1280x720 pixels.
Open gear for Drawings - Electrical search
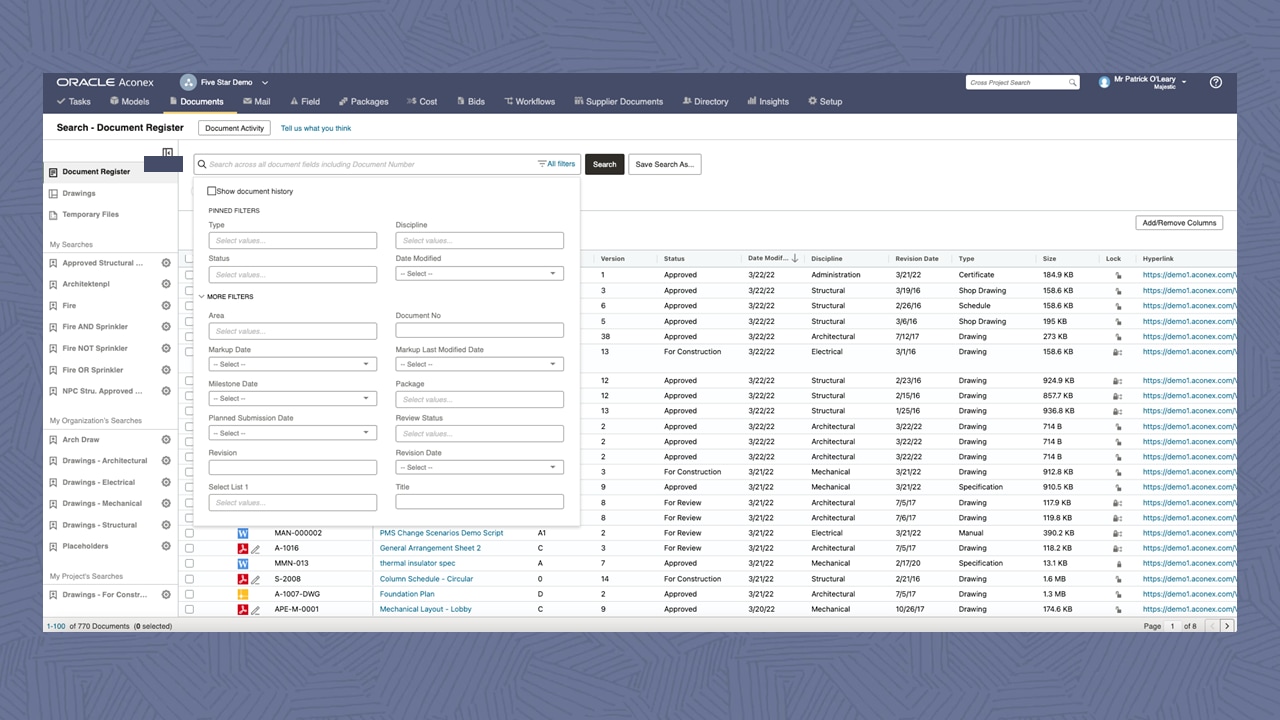[166, 482]
